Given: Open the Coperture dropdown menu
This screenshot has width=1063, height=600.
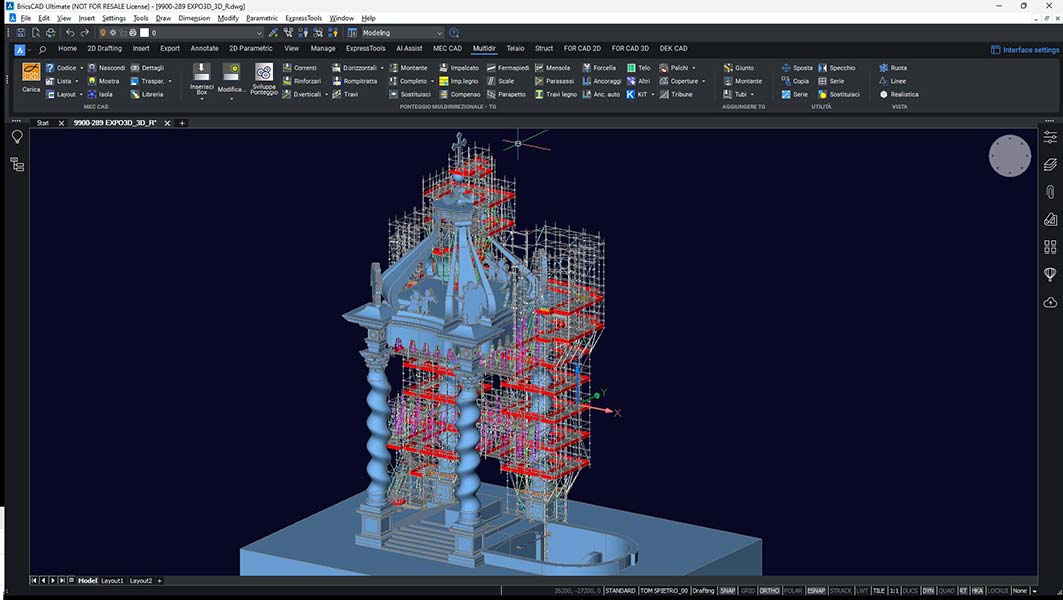Looking at the screenshot, I should [x=701, y=81].
